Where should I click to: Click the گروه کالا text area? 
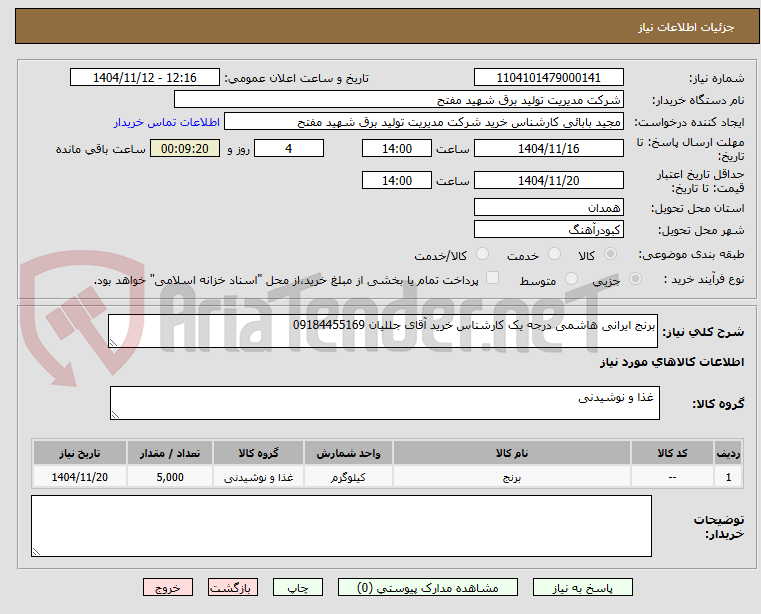(x=385, y=403)
